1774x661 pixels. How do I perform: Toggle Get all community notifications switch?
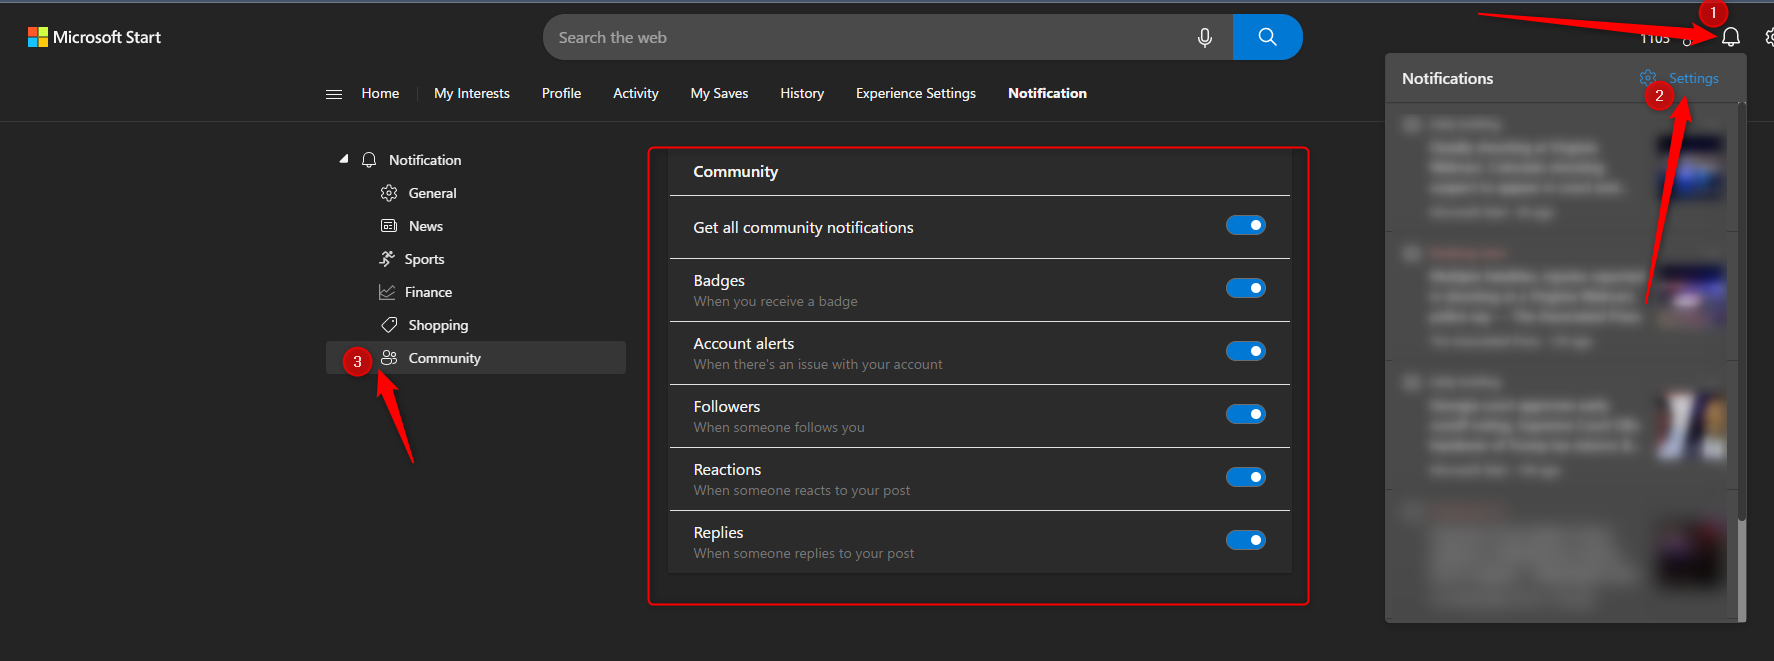tap(1246, 225)
